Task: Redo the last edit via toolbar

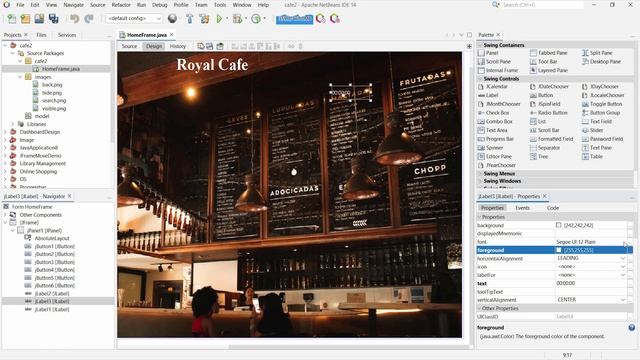Action: [x=89, y=19]
